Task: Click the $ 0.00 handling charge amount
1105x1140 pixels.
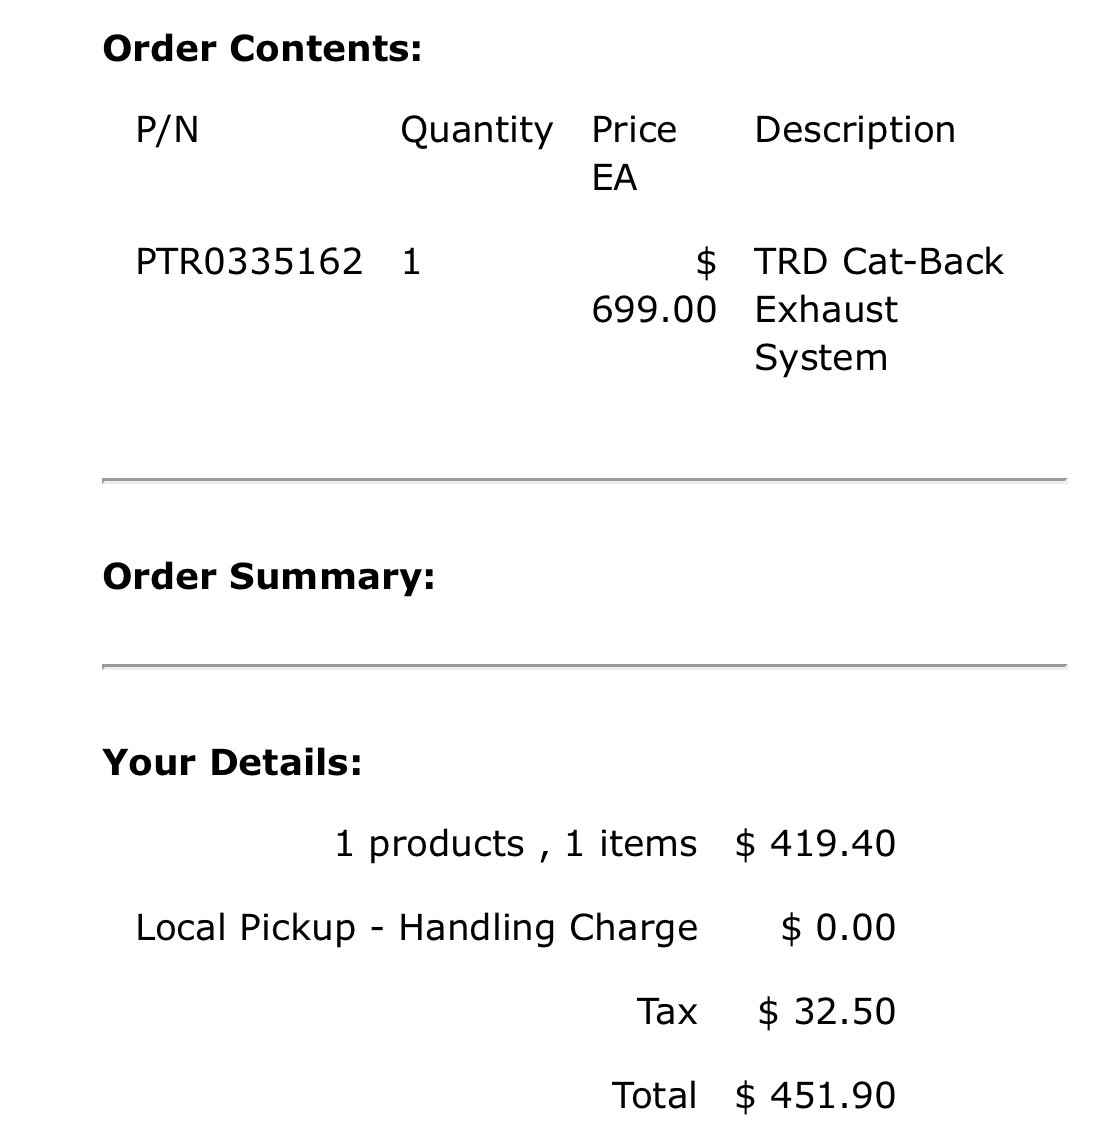Action: tap(838, 928)
